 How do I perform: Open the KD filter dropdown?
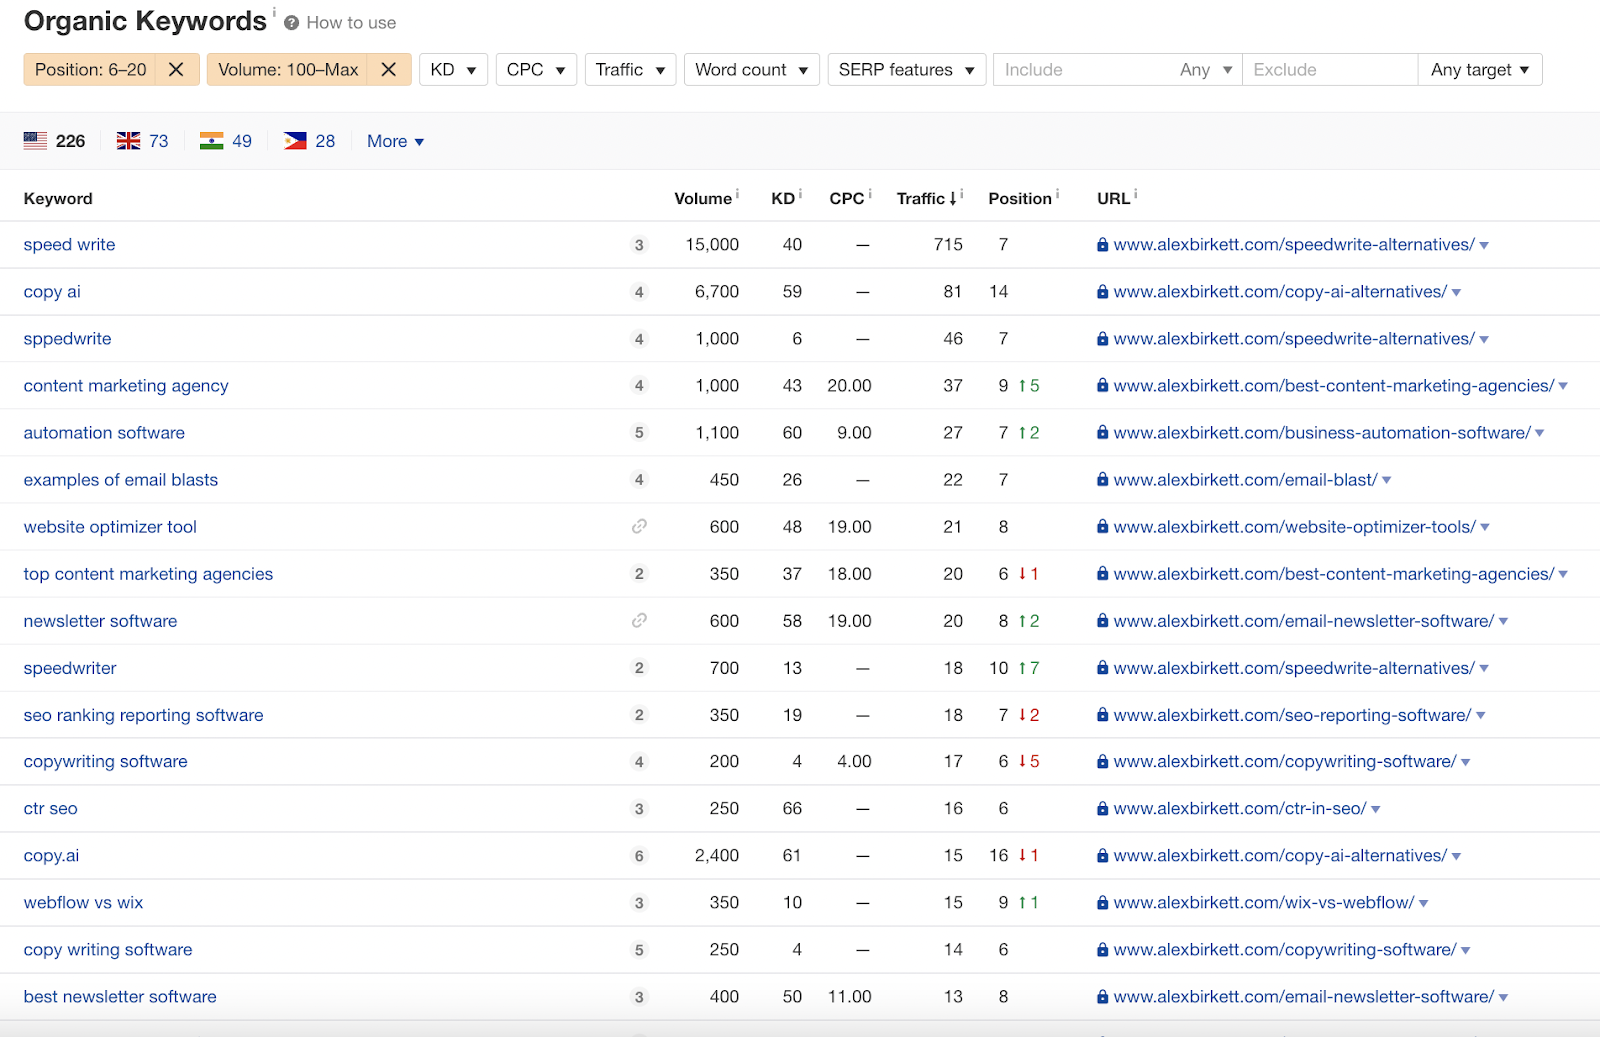click(x=453, y=70)
